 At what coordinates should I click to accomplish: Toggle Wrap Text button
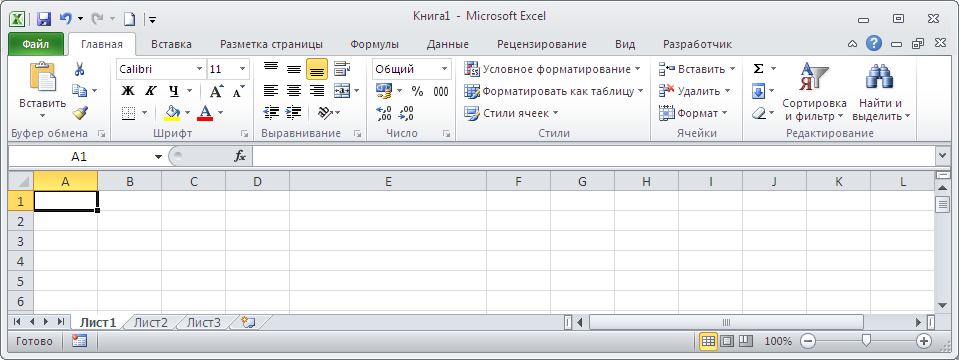click(342, 68)
